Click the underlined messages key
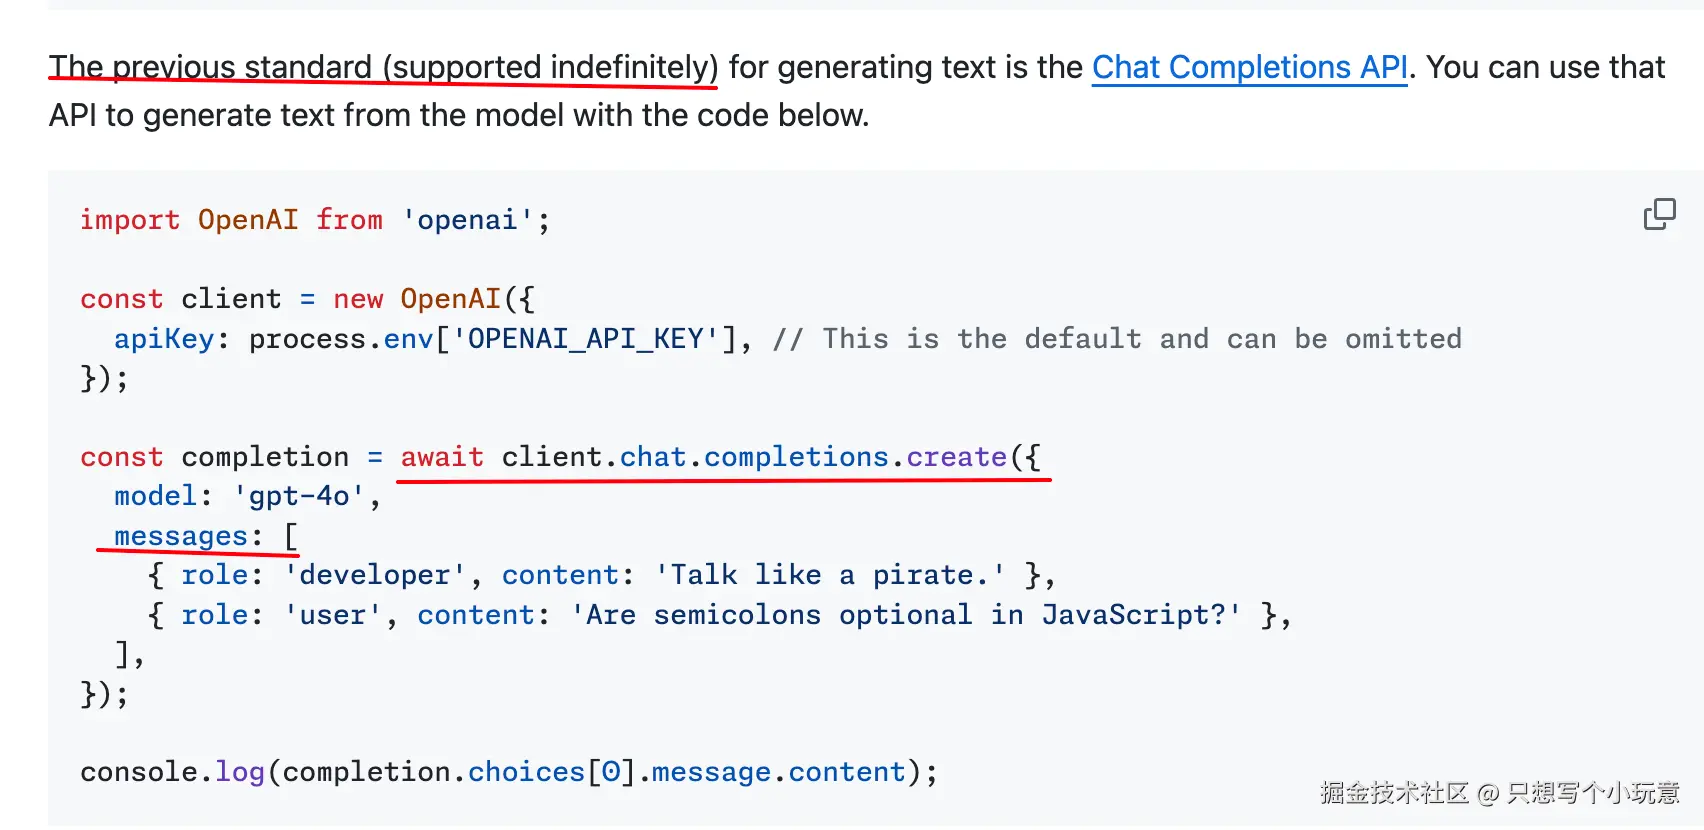This screenshot has width=1704, height=830. click(x=181, y=536)
